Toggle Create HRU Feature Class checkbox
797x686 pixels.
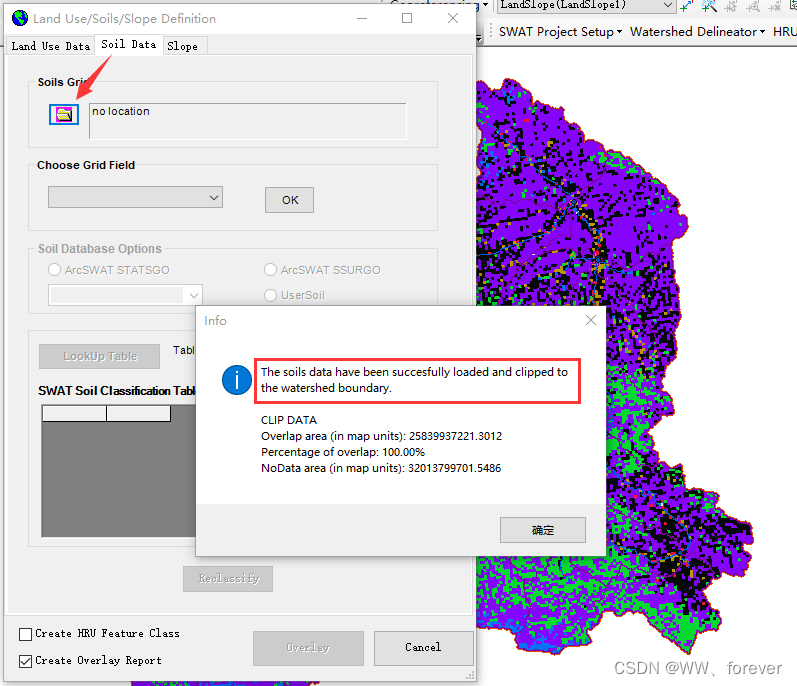tap(25, 634)
